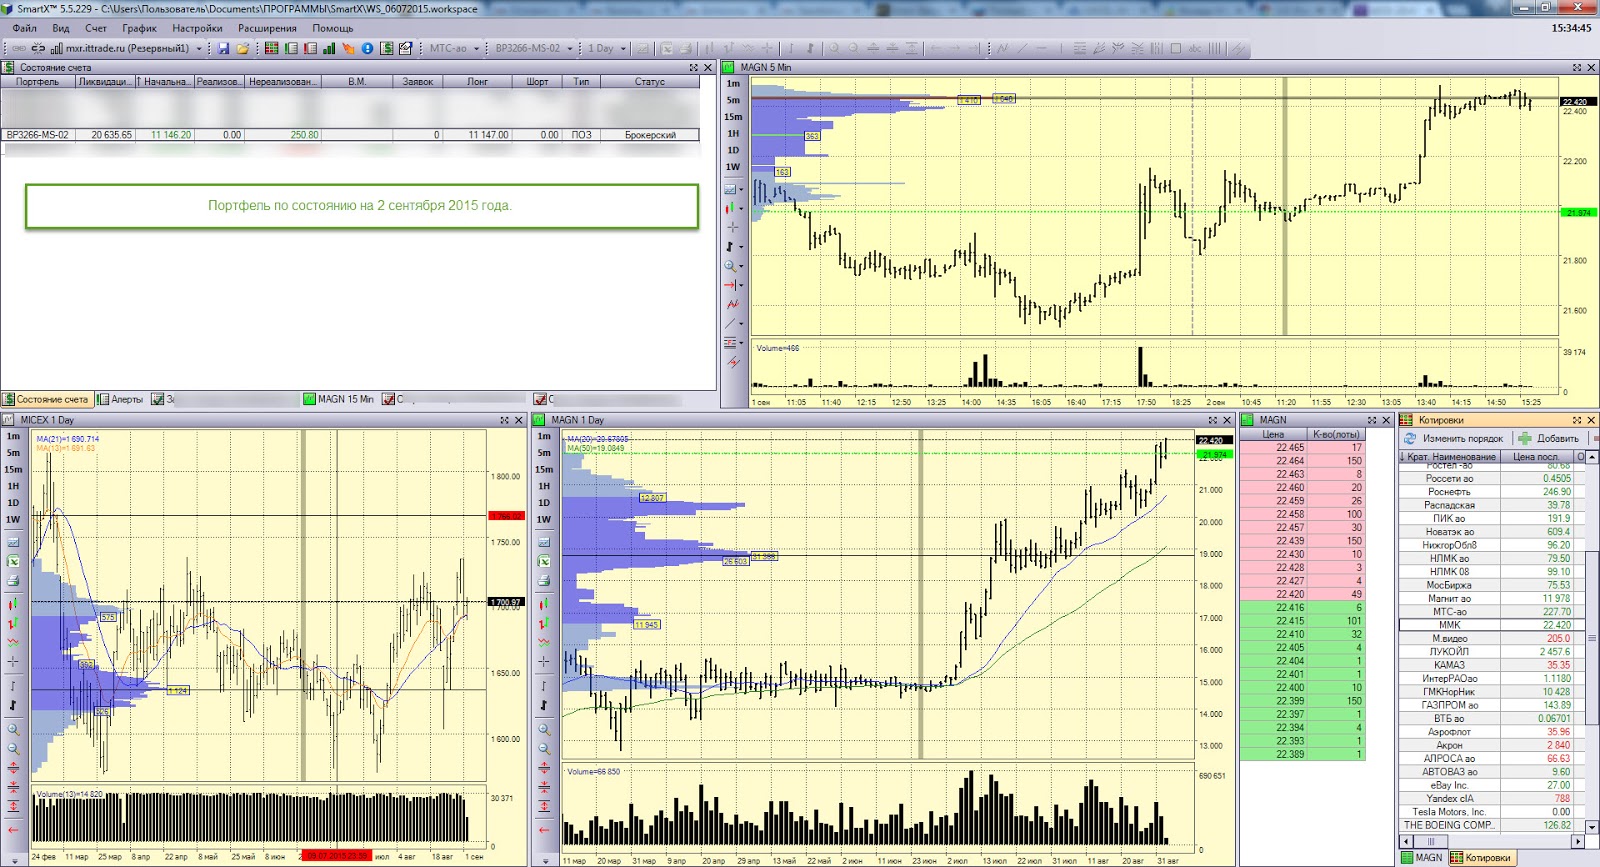Image resolution: width=1600 pixels, height=867 pixels.
Task: Select 1H timeframe in MAGN 1 Day chart
Action: [544, 486]
